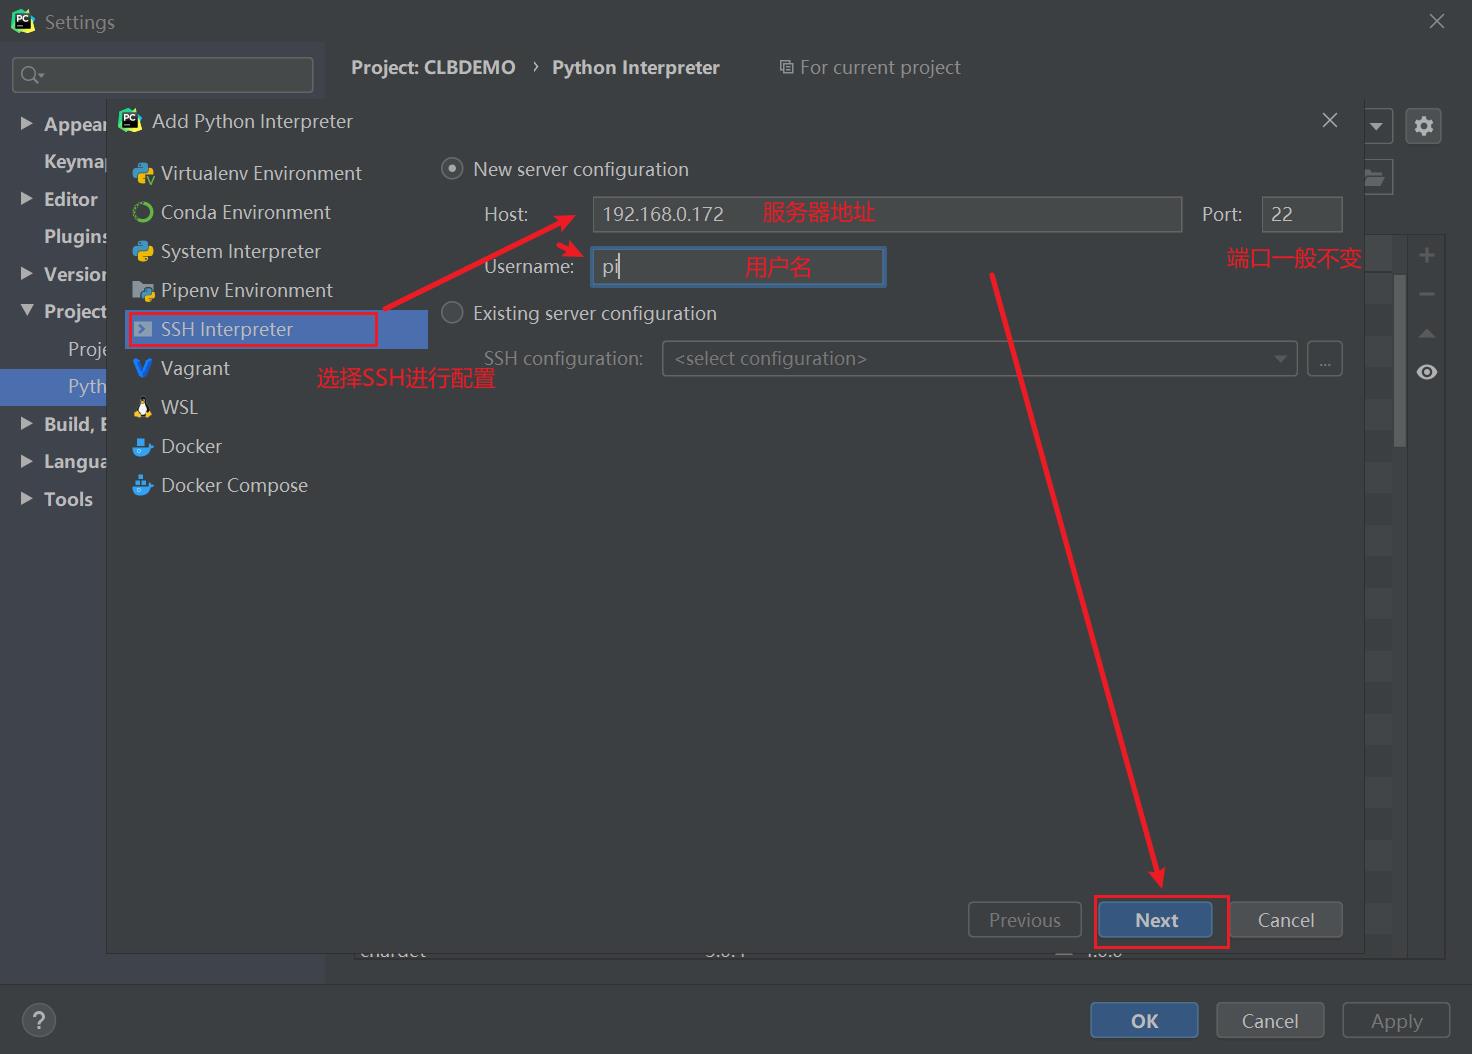
Task: Open the SSH configuration dropdown
Action: click(x=979, y=359)
